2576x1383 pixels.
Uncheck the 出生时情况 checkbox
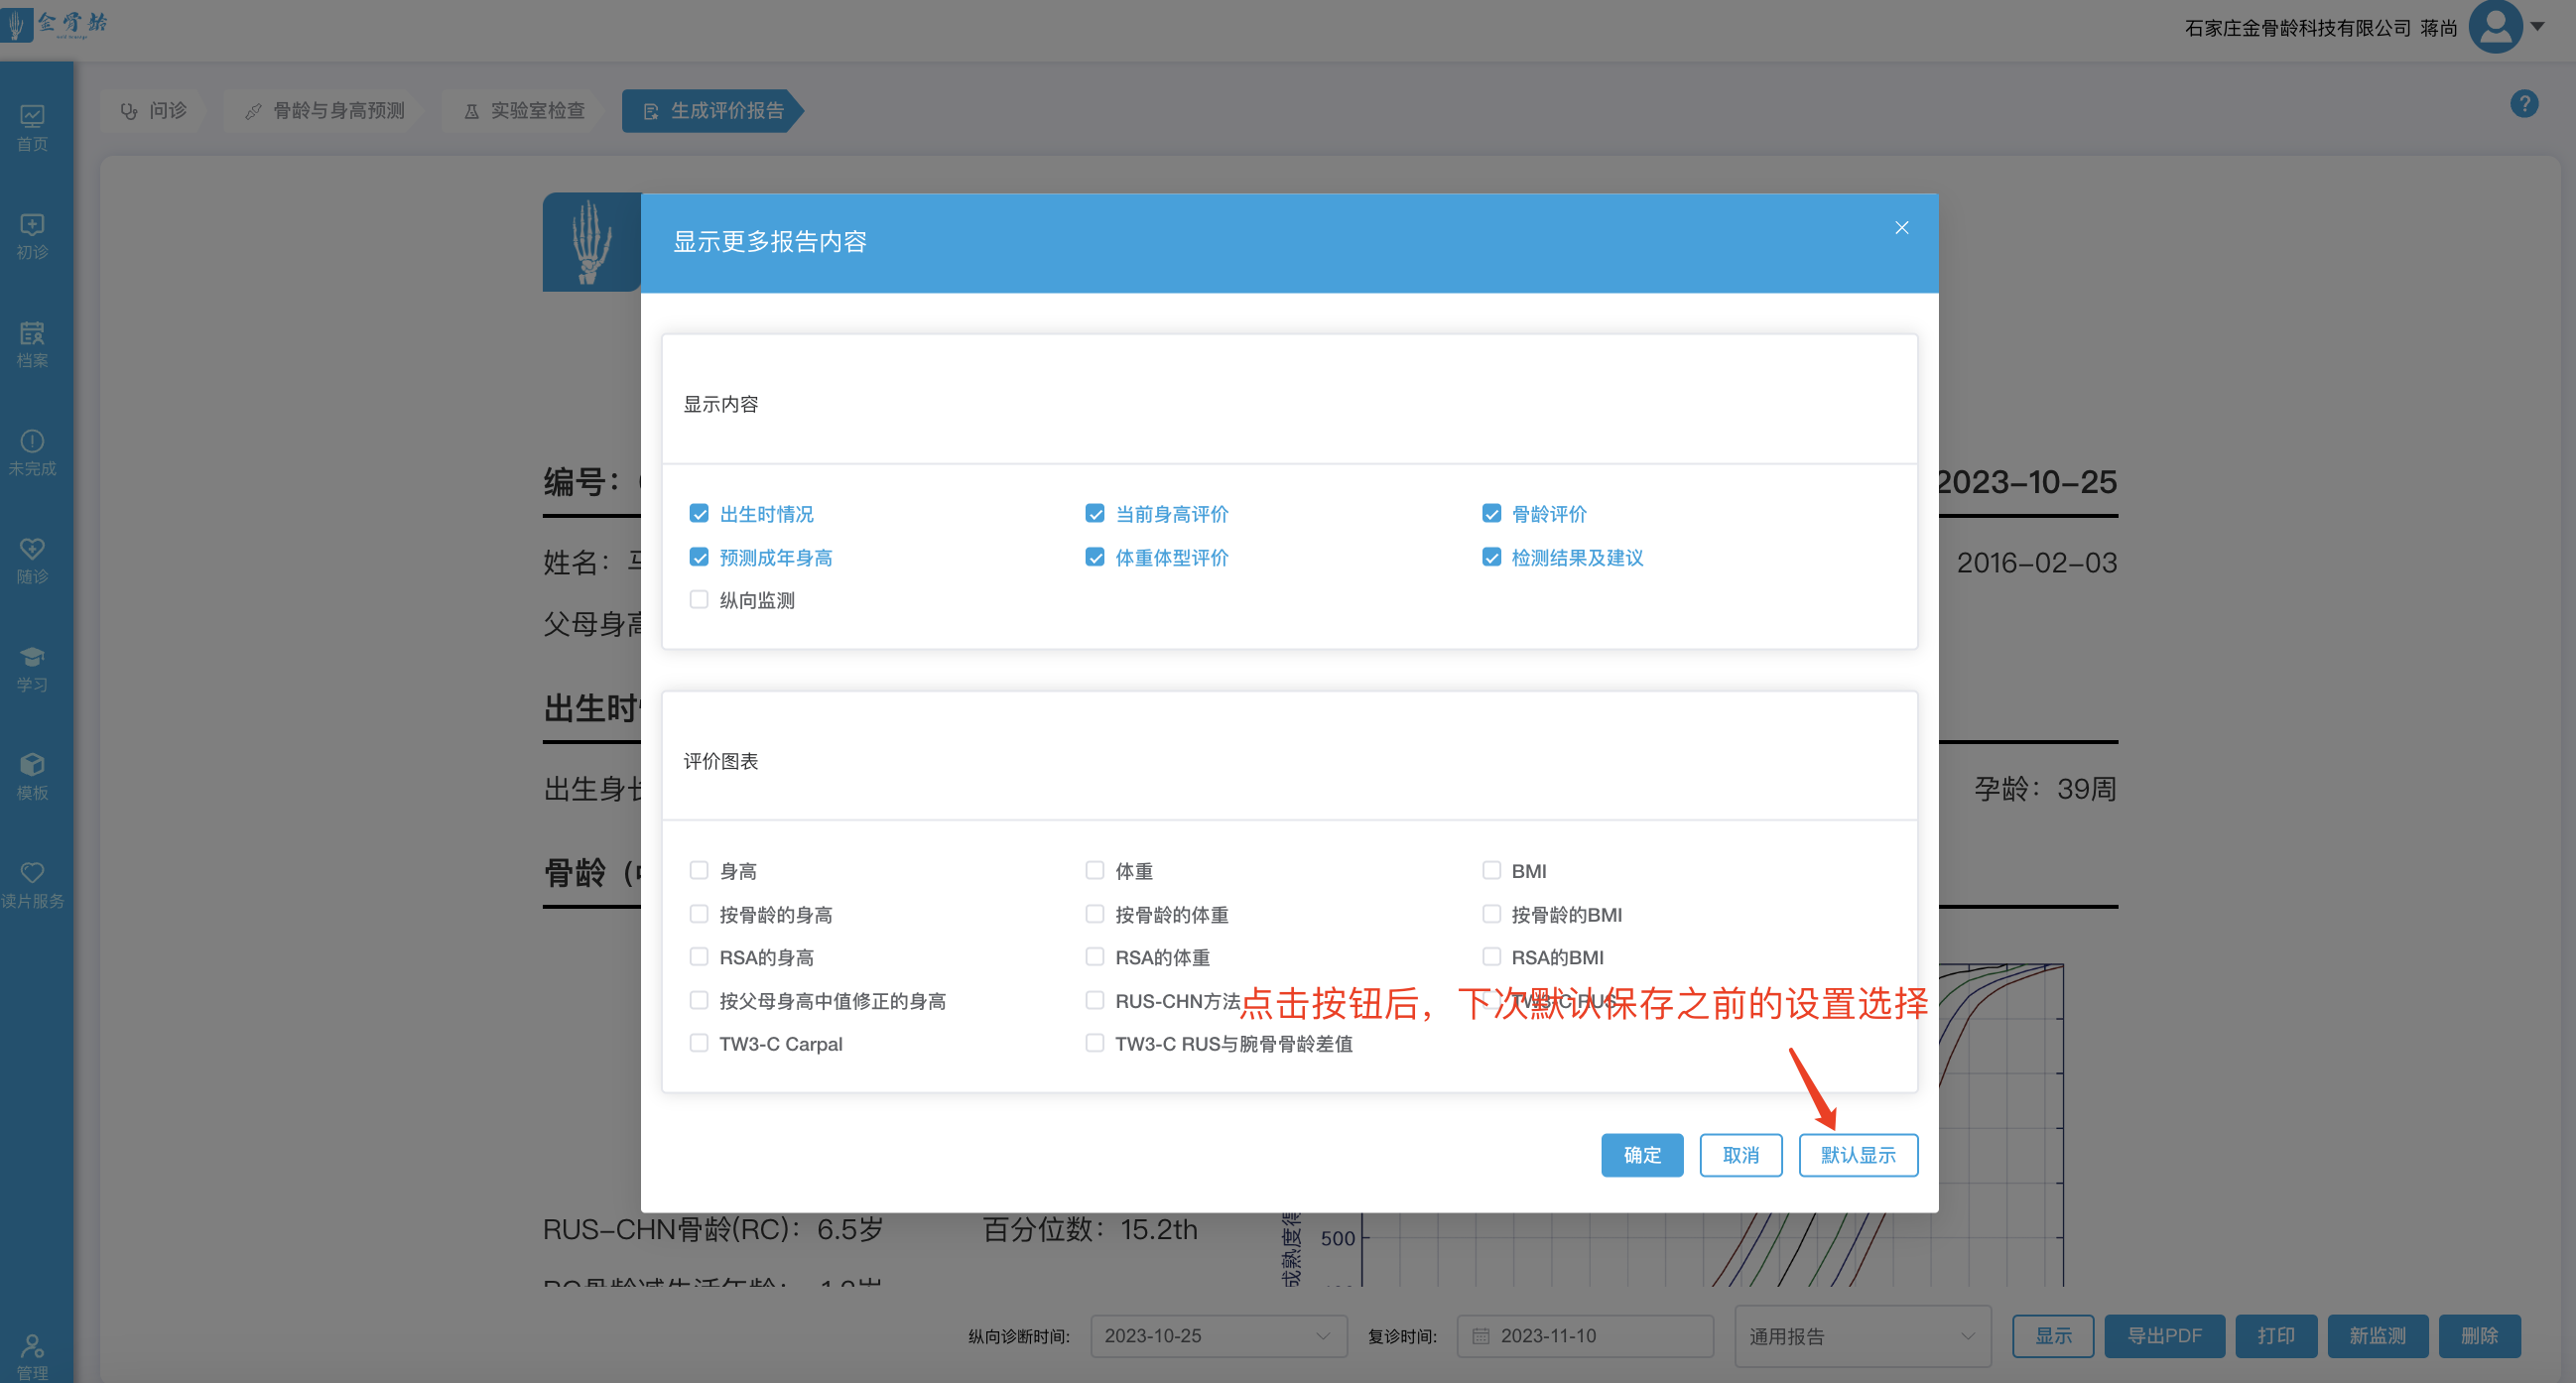pyautogui.click(x=699, y=514)
